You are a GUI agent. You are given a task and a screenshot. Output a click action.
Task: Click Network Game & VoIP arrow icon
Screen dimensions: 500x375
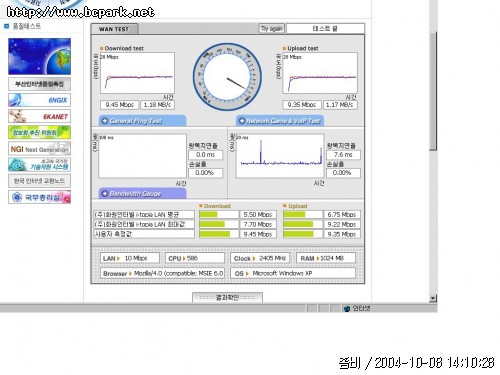[242, 121]
